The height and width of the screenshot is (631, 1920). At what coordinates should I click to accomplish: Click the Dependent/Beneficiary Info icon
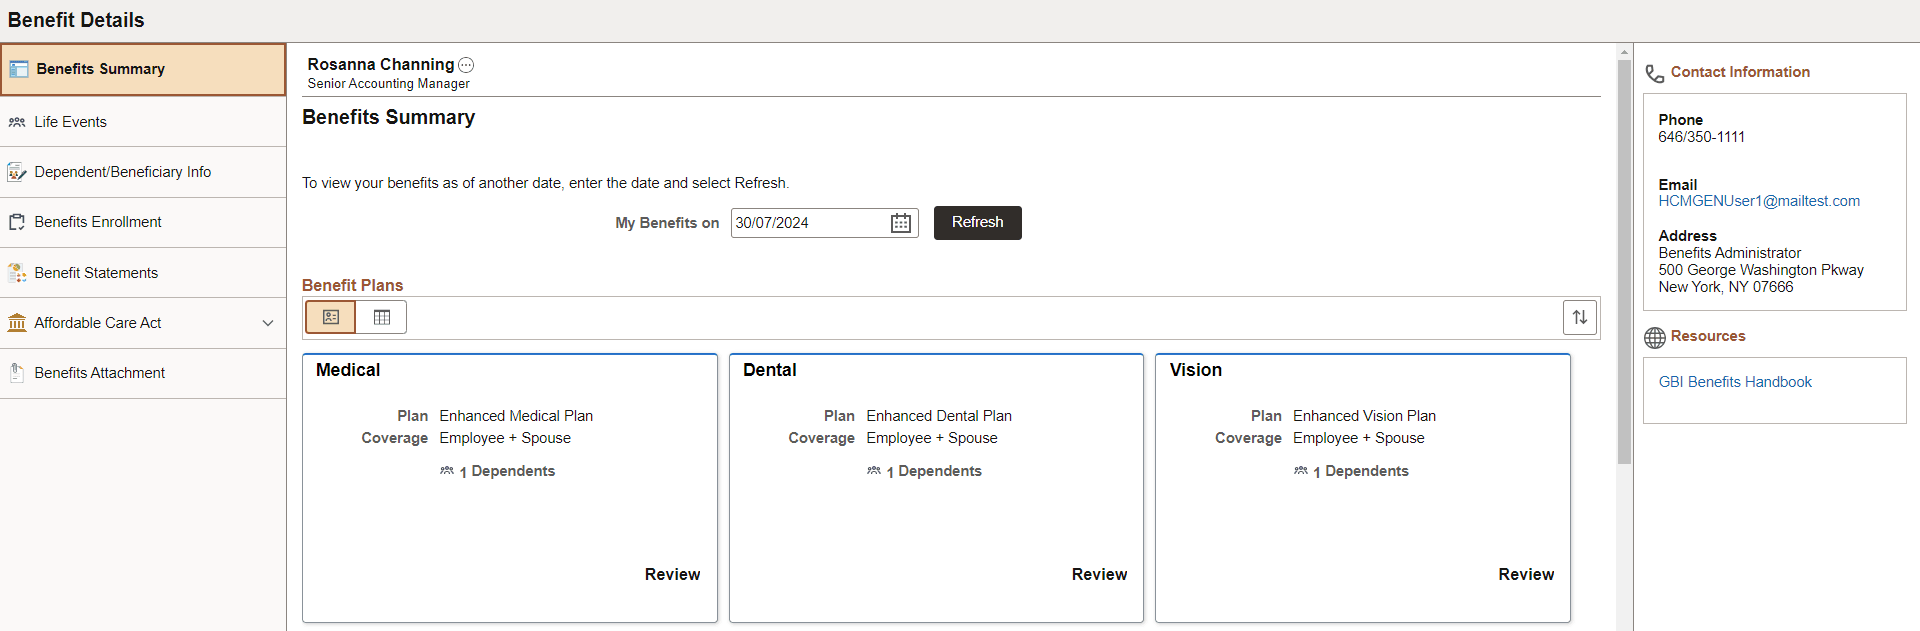tap(17, 172)
